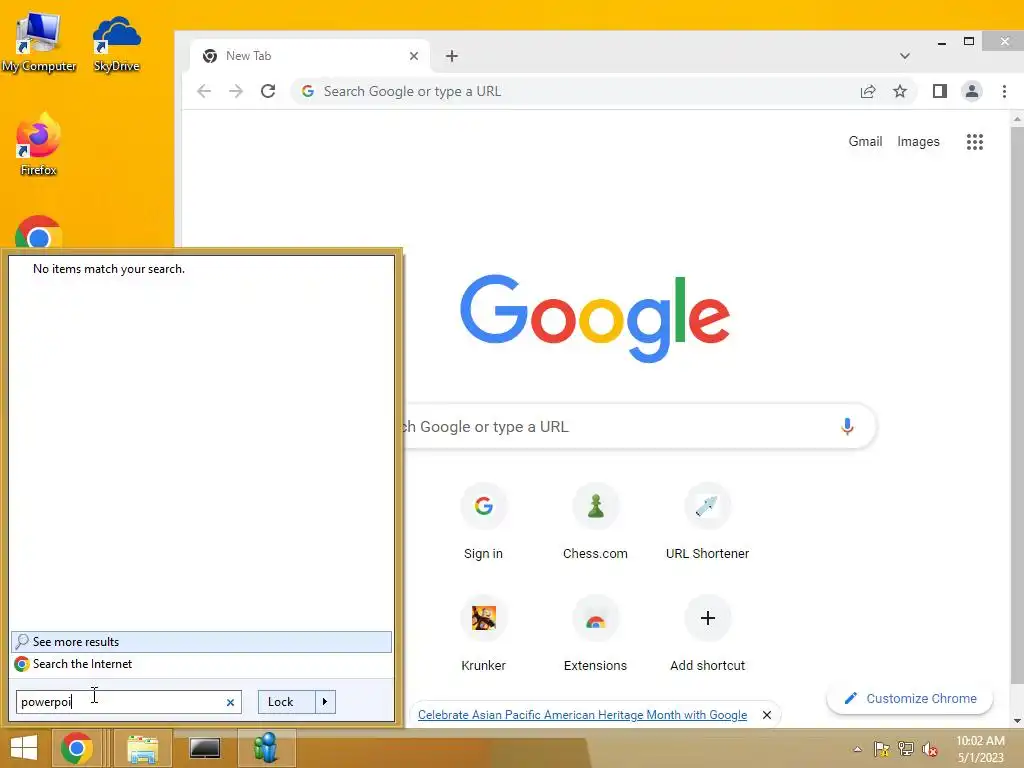This screenshot has height=768, width=1024.
Task: Open a new tab with the plus button
Action: [x=451, y=56]
